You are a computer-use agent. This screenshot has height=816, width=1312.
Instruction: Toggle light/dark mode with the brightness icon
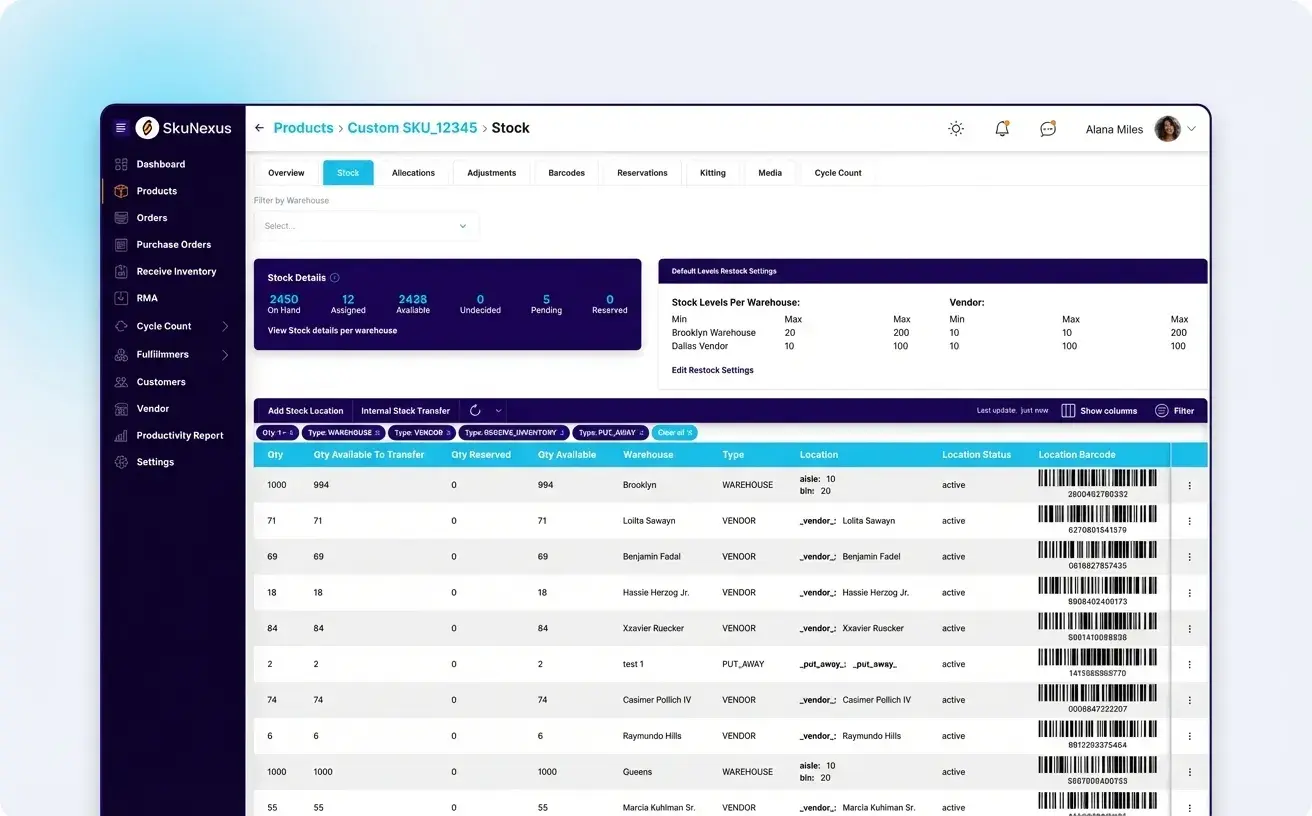tap(955, 128)
